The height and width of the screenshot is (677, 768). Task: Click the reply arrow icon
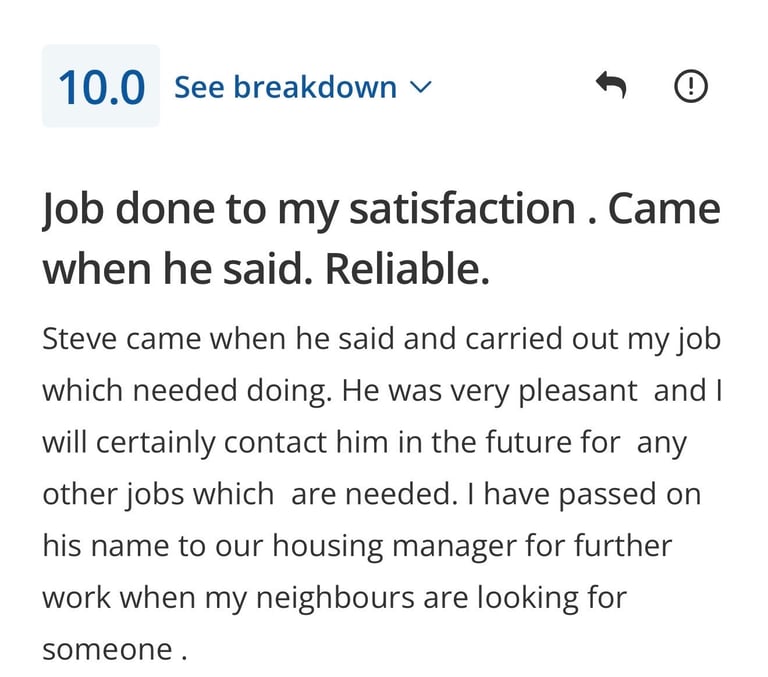610,87
